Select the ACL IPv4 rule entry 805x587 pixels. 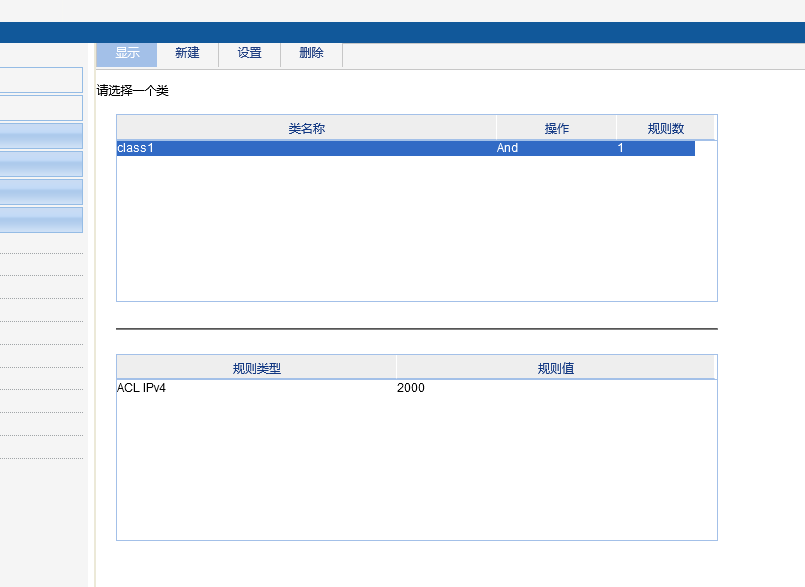pos(141,388)
